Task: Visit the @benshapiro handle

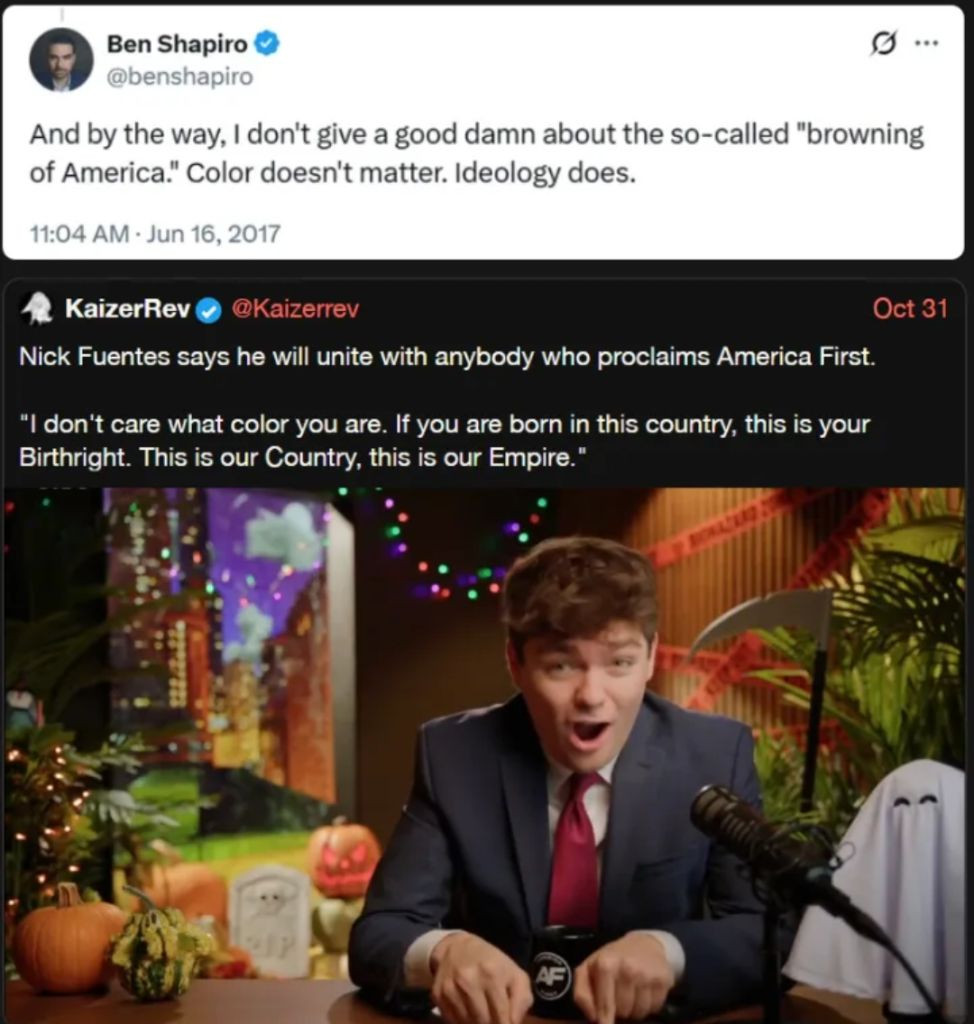Action: click(x=180, y=76)
